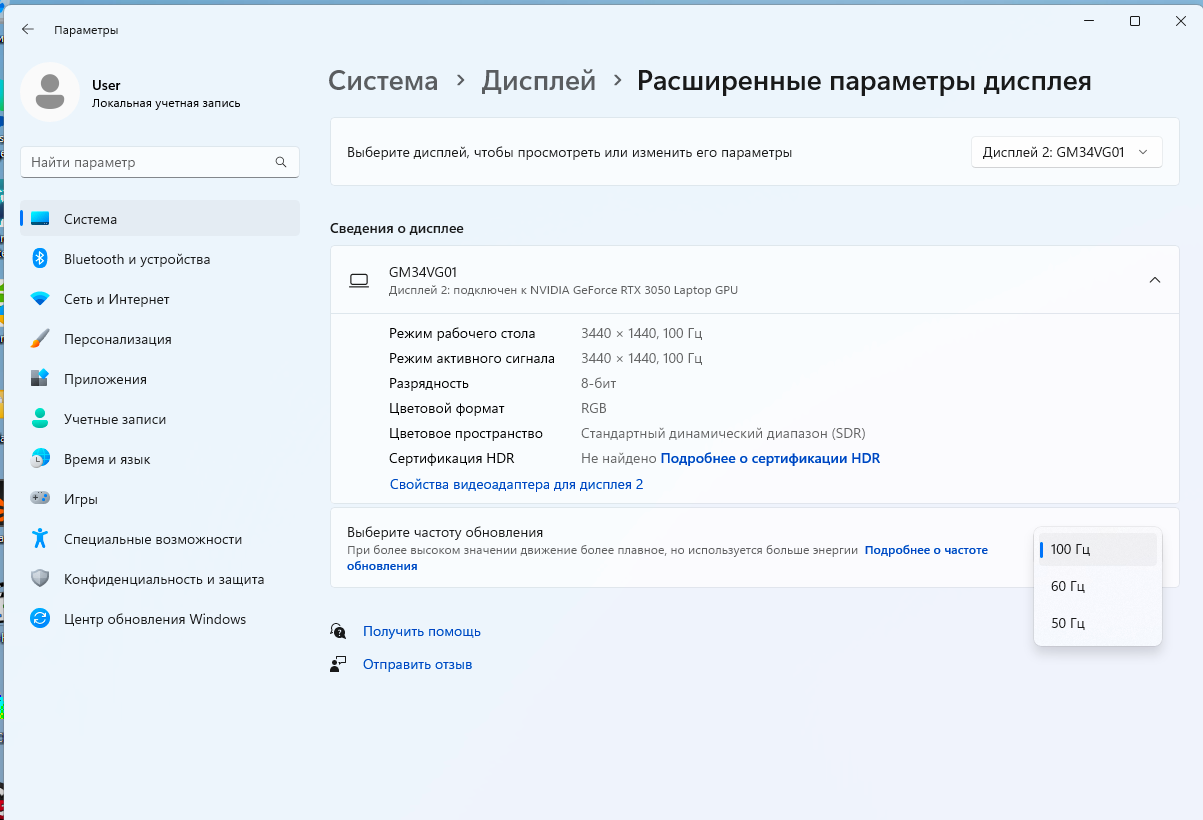Open Свойства видеоадаптера для дисплея 2
This screenshot has height=820, width=1203.
coord(516,484)
